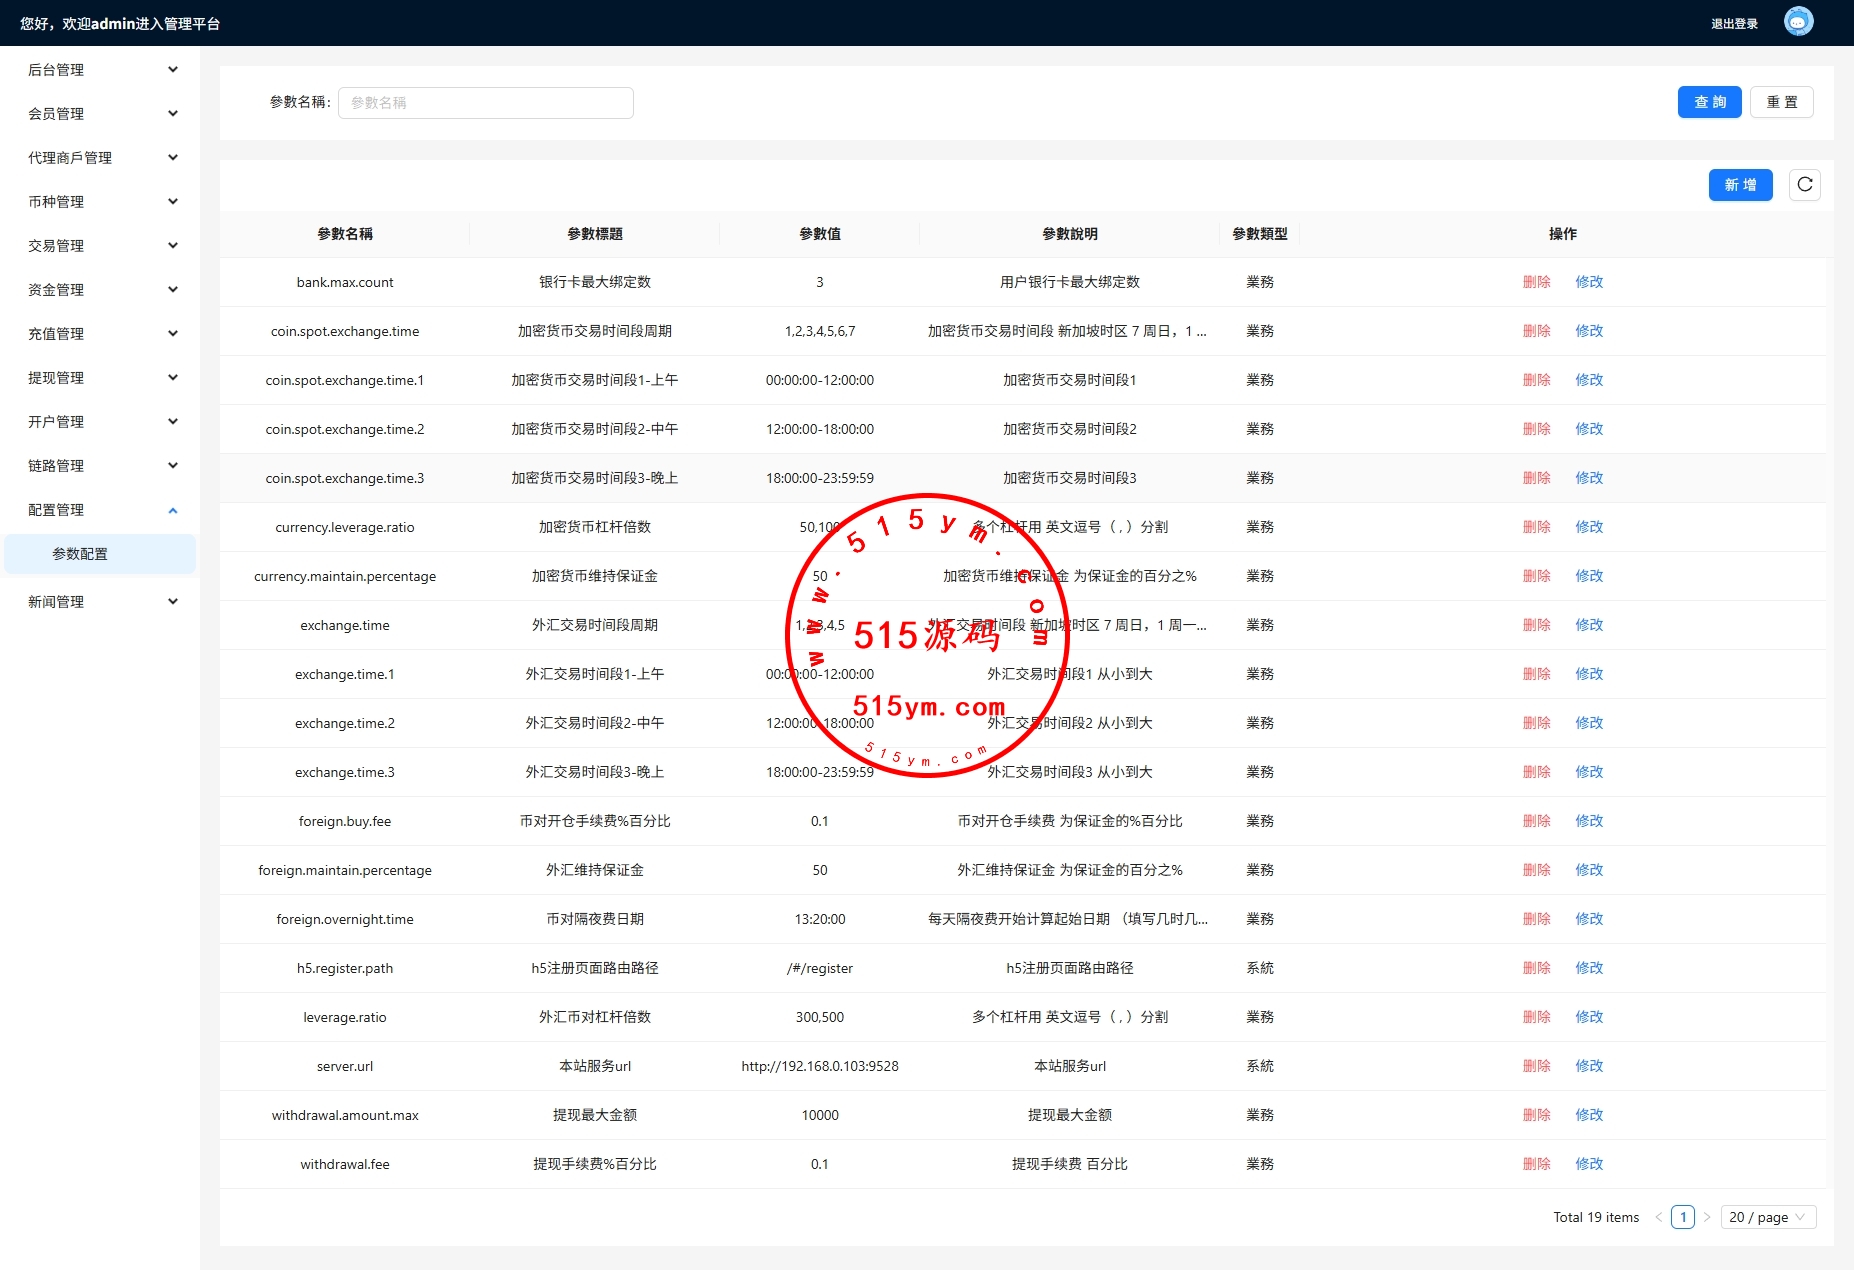The image size is (1854, 1270).
Task: Go to next page arrow in pagination
Action: click(1707, 1217)
